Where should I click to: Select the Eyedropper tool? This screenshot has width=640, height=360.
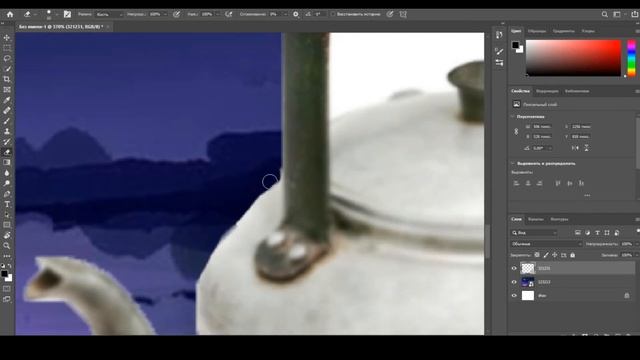coord(7,100)
